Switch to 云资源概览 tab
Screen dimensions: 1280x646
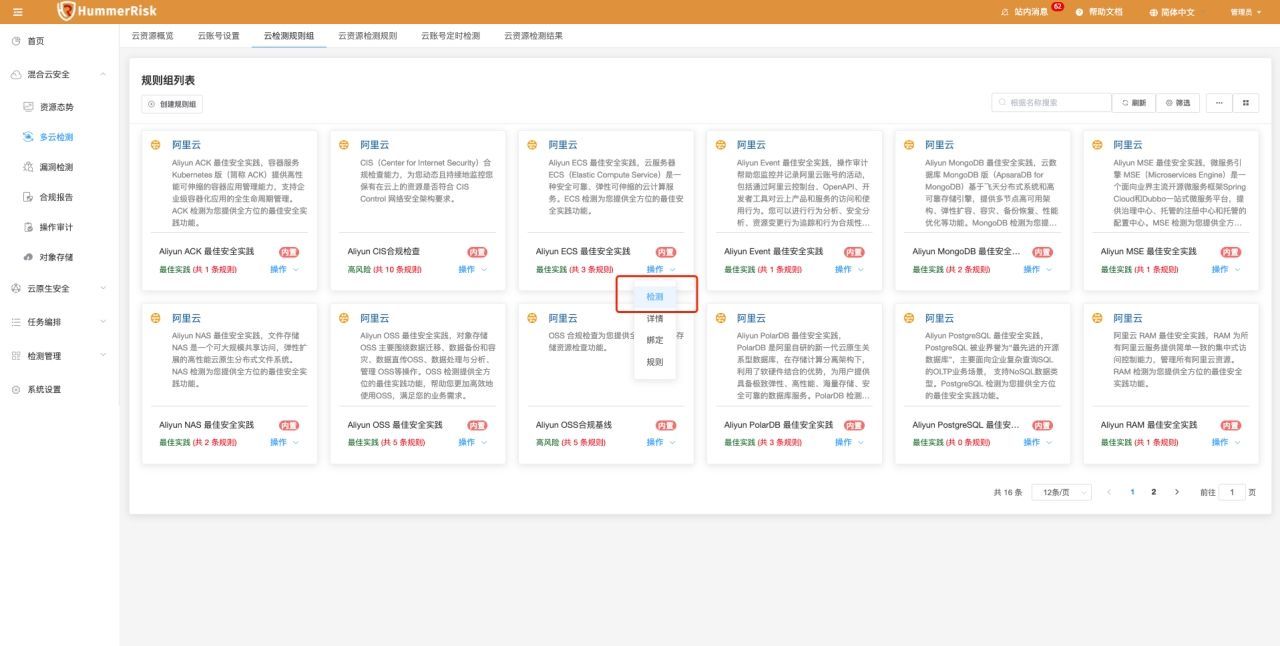(152, 35)
